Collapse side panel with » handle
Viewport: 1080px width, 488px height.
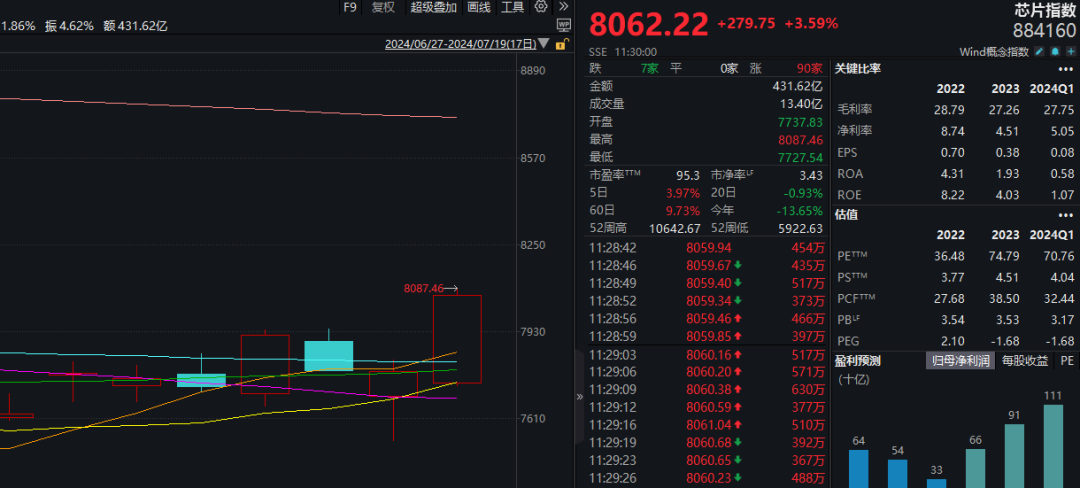point(579,396)
